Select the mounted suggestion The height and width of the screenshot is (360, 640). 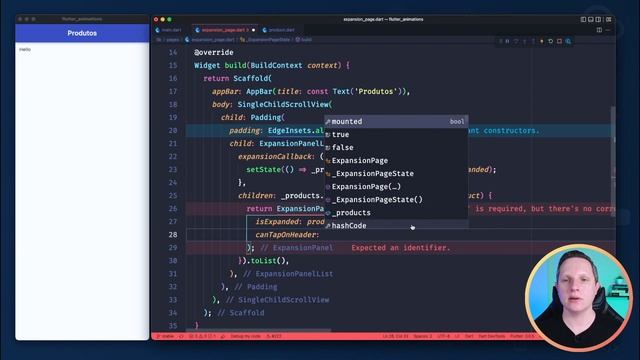396,121
